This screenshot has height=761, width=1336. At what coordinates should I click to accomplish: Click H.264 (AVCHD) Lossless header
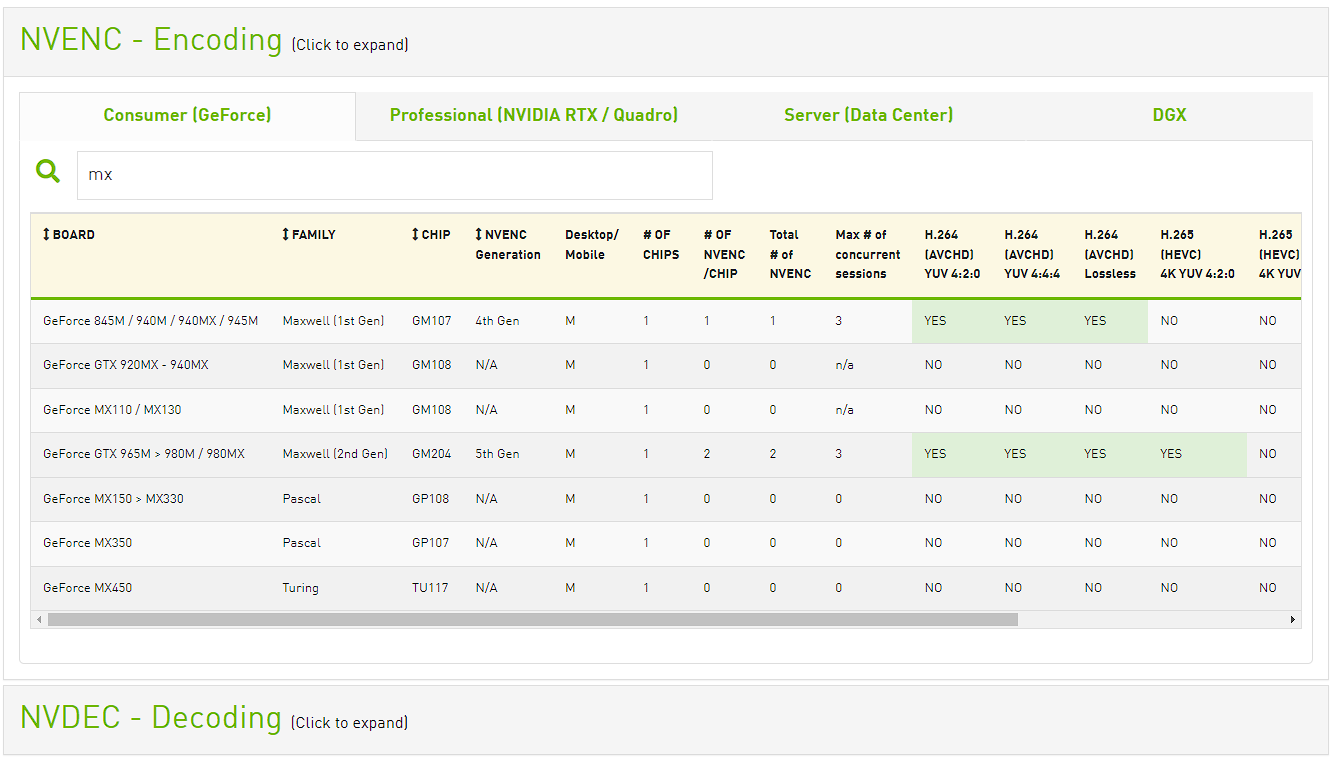[1110, 254]
